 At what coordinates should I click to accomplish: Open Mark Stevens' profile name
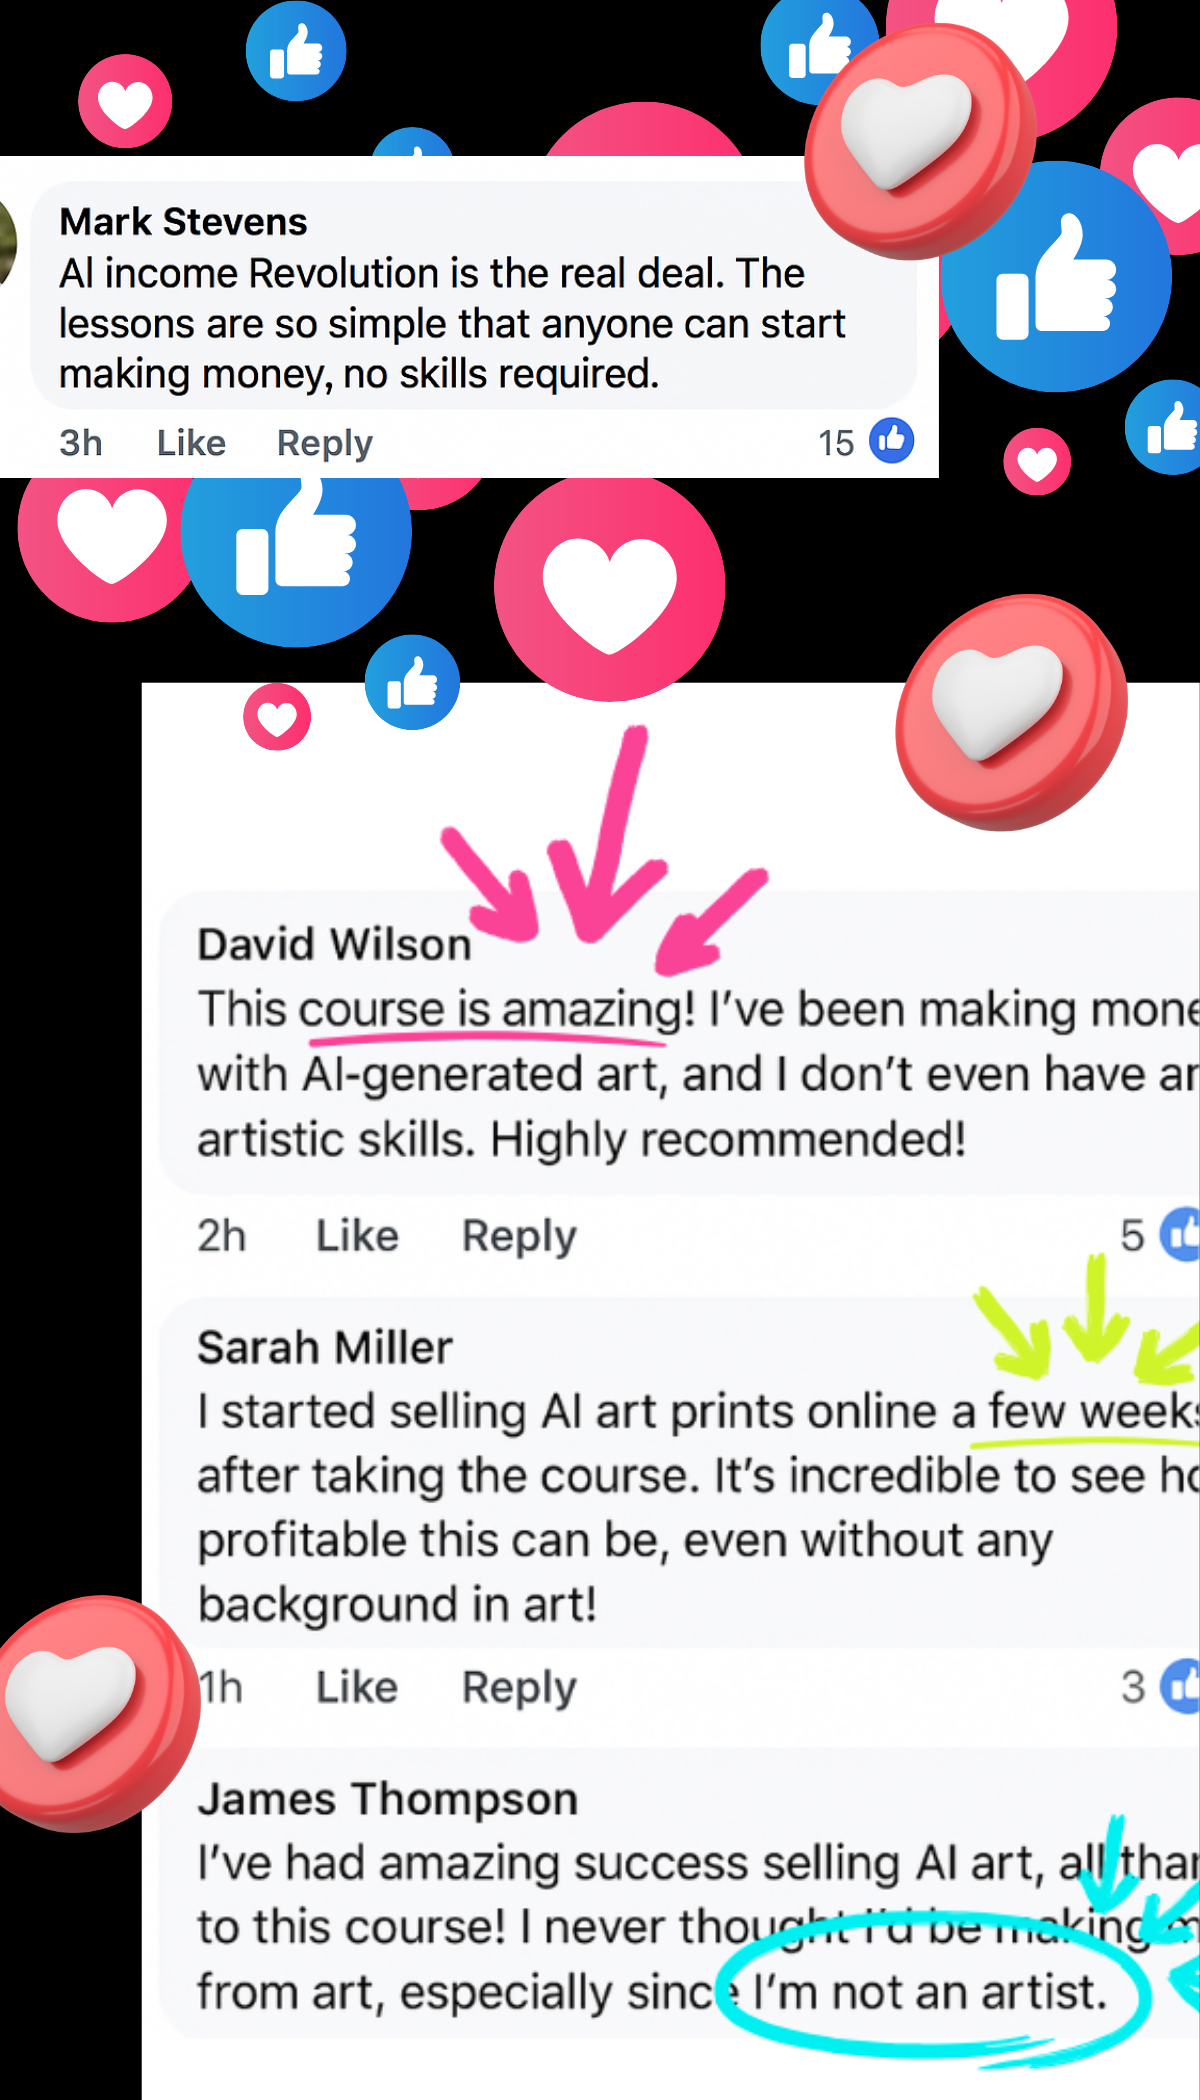point(183,221)
